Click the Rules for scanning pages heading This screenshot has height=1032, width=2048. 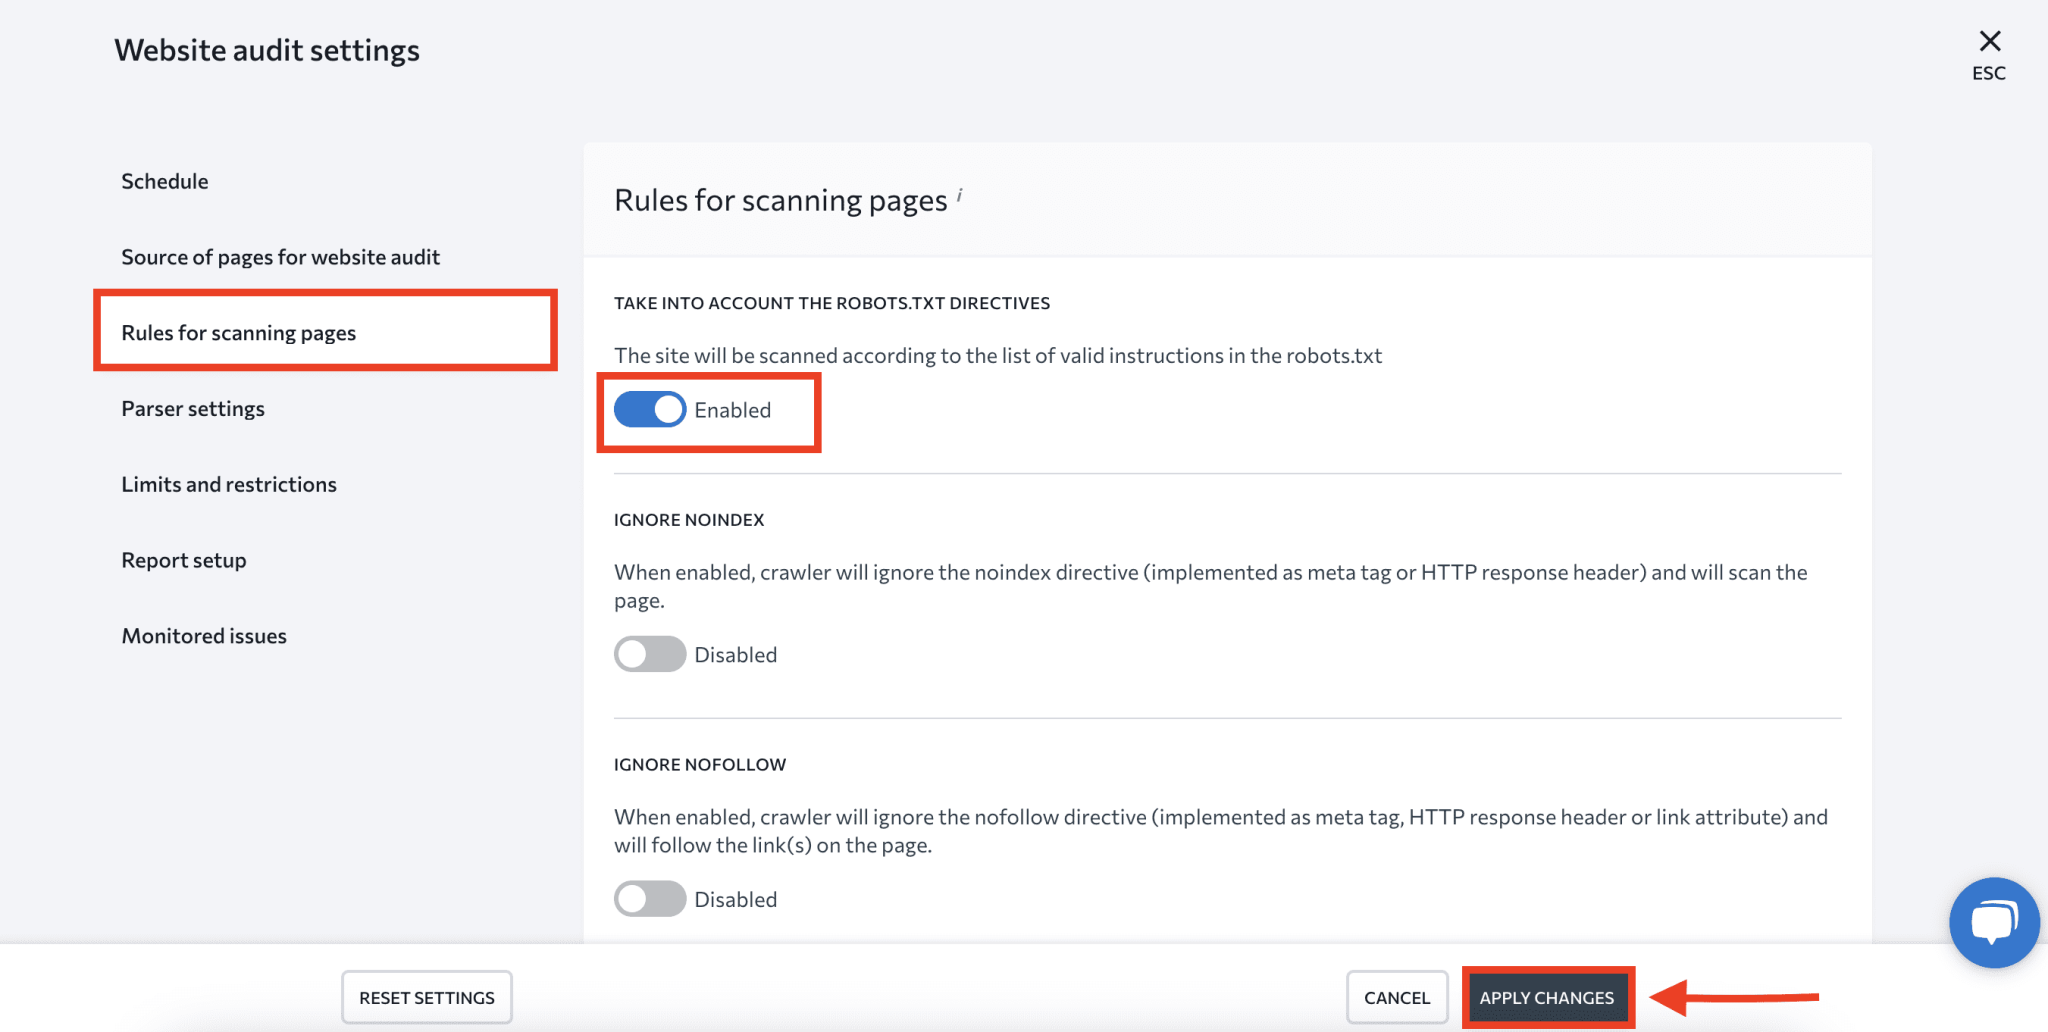[779, 199]
